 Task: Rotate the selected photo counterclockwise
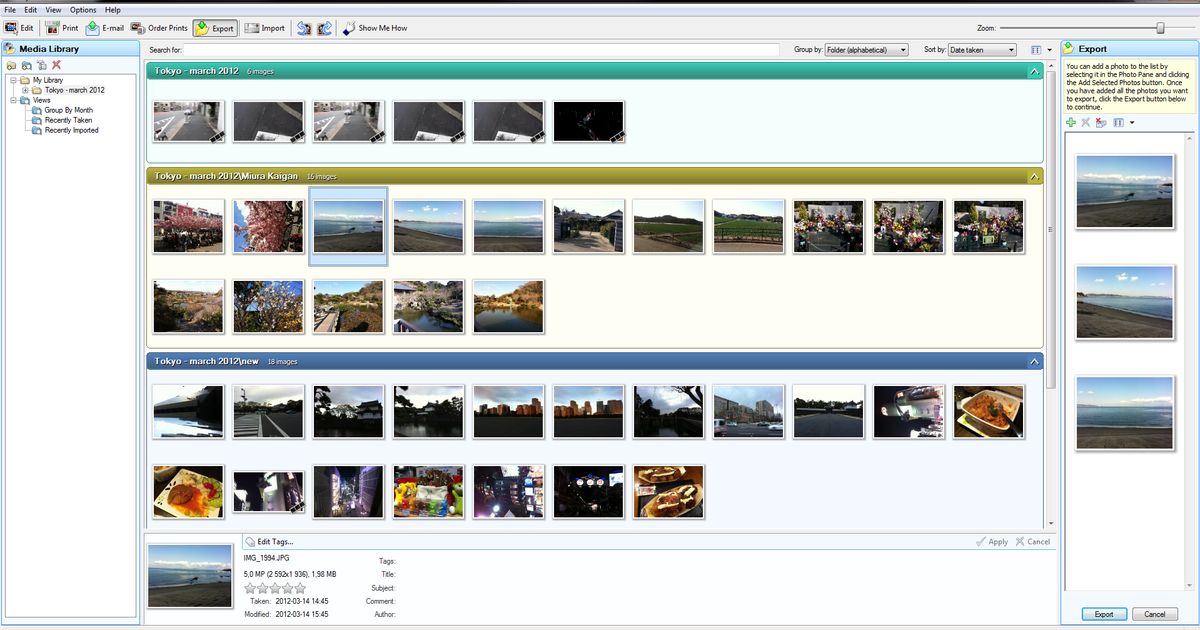point(304,28)
